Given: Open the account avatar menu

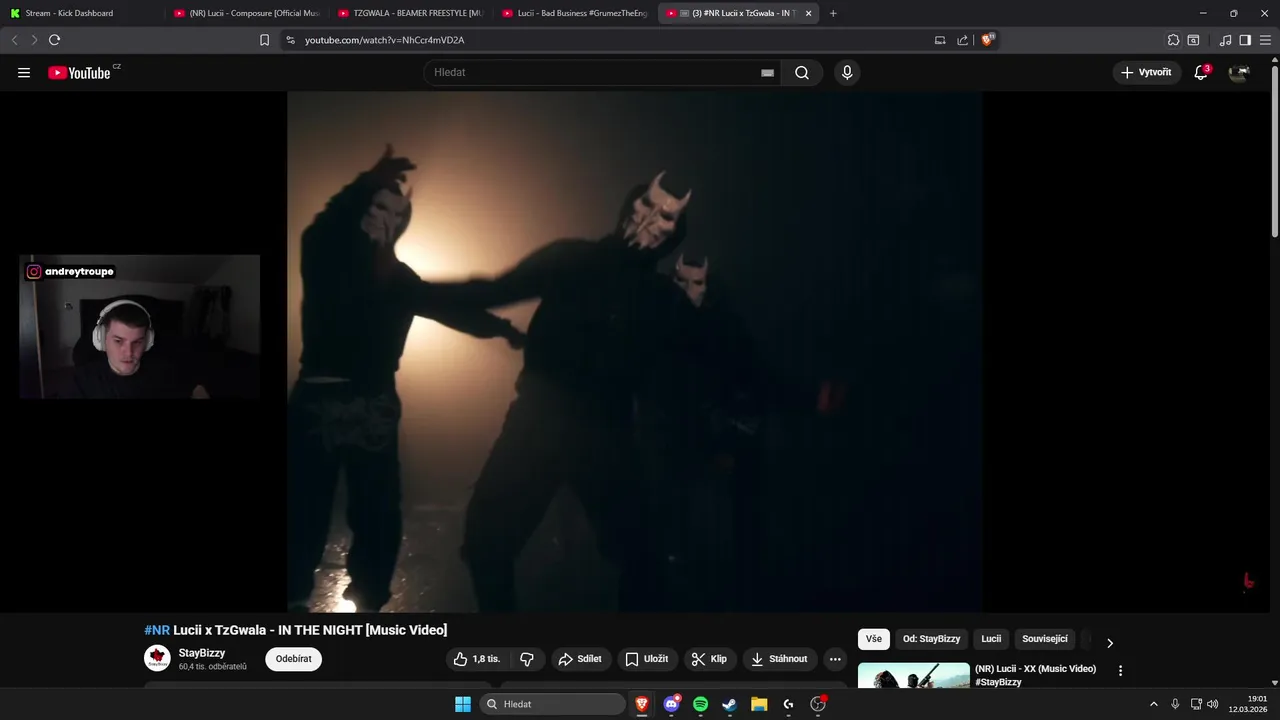Looking at the screenshot, I should [1239, 73].
